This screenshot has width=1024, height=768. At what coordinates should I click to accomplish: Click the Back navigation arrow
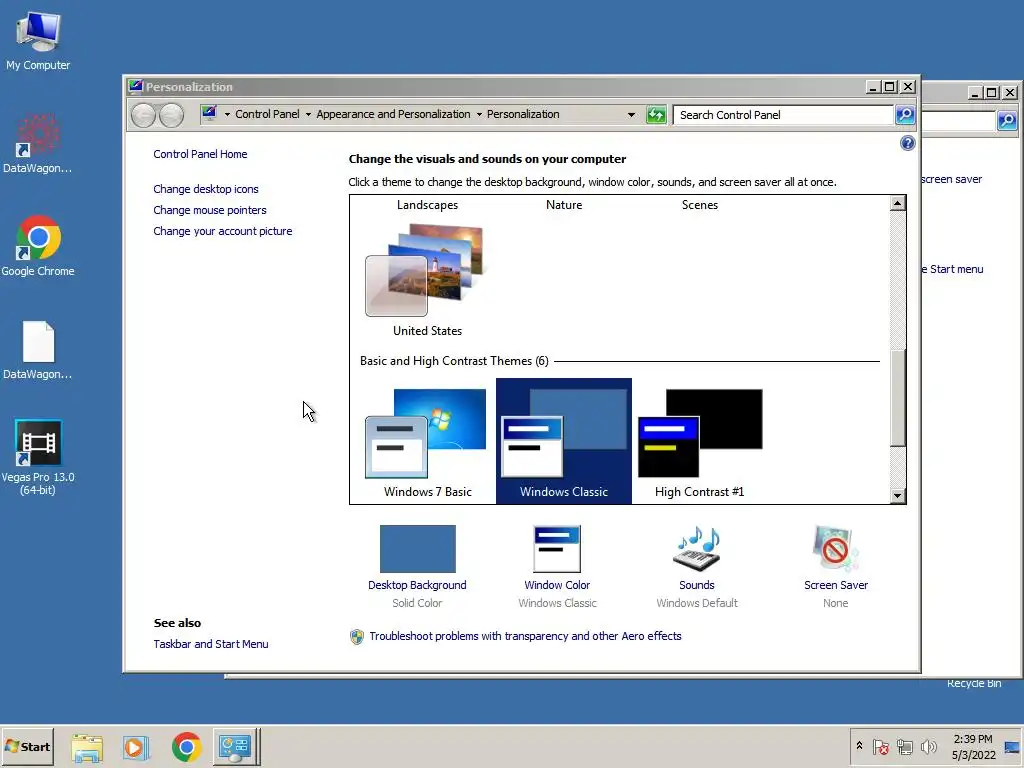(143, 115)
